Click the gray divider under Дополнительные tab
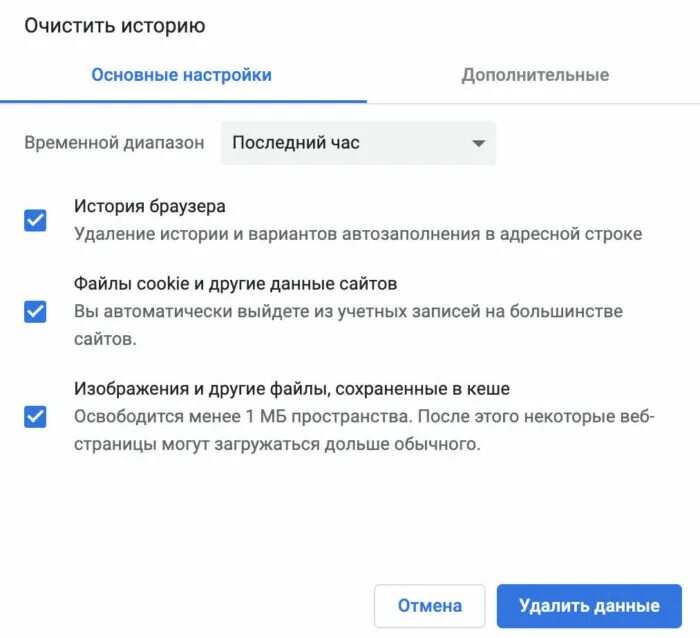This screenshot has height=638, width=700. tap(534, 102)
